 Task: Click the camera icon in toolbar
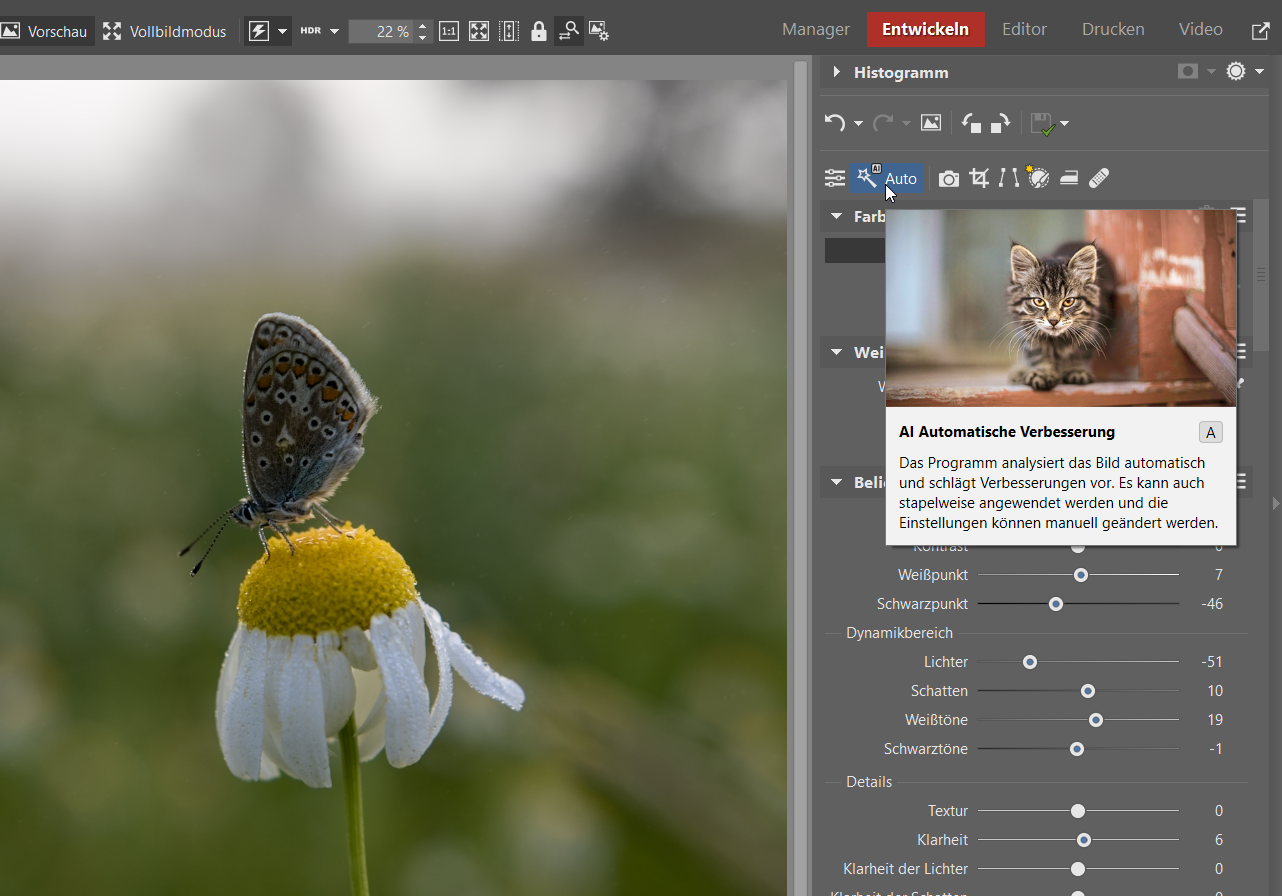click(948, 178)
